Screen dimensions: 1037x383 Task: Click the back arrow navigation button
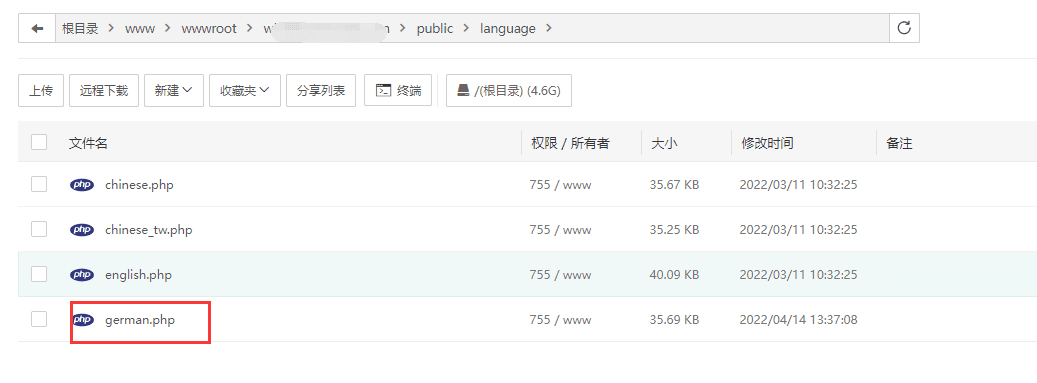pyautogui.click(x=37, y=28)
